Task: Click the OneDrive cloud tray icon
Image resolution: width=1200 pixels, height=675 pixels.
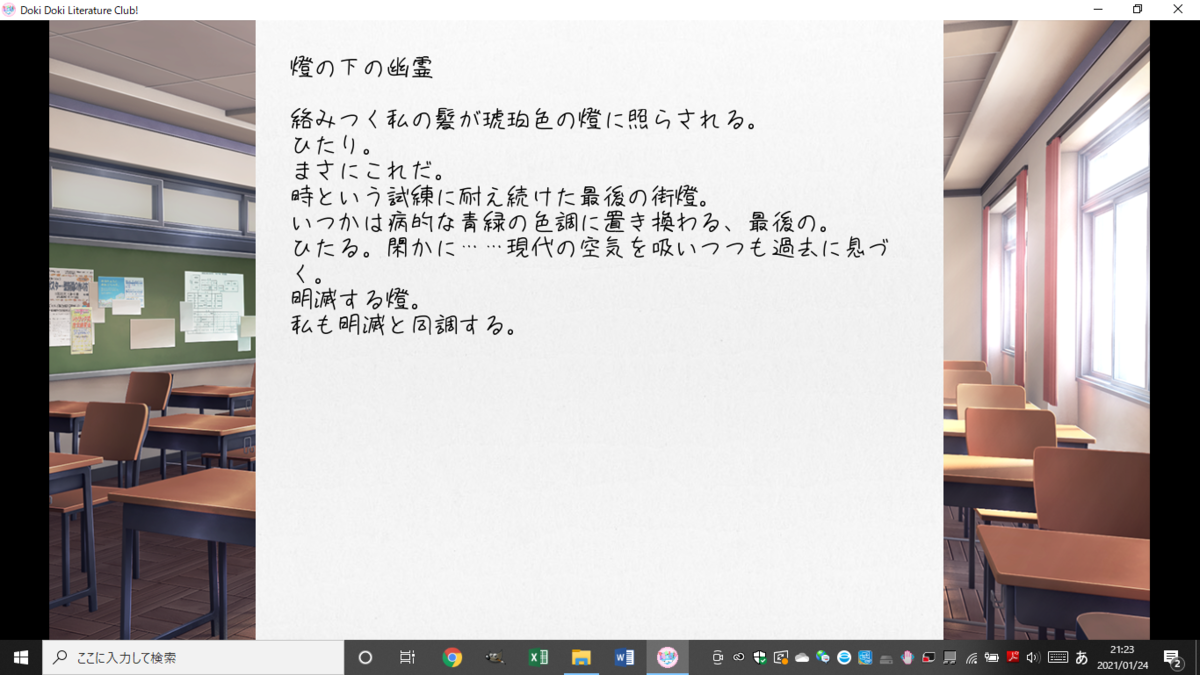Action: click(802, 657)
